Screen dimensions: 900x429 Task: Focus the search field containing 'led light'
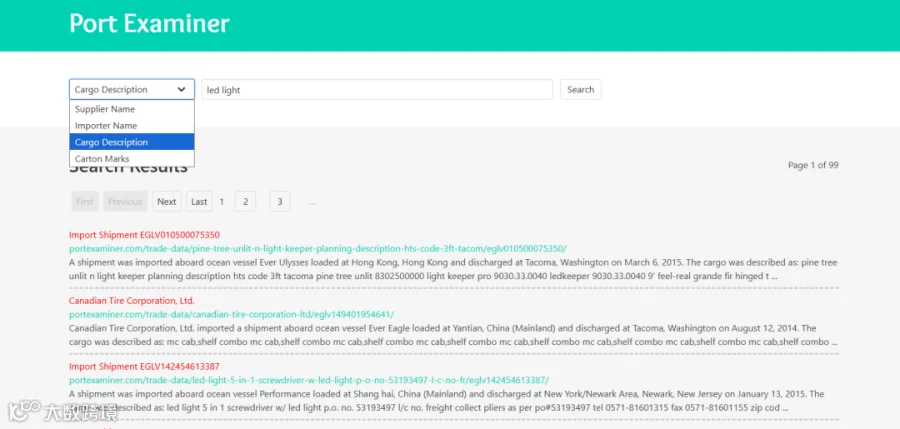pos(377,90)
